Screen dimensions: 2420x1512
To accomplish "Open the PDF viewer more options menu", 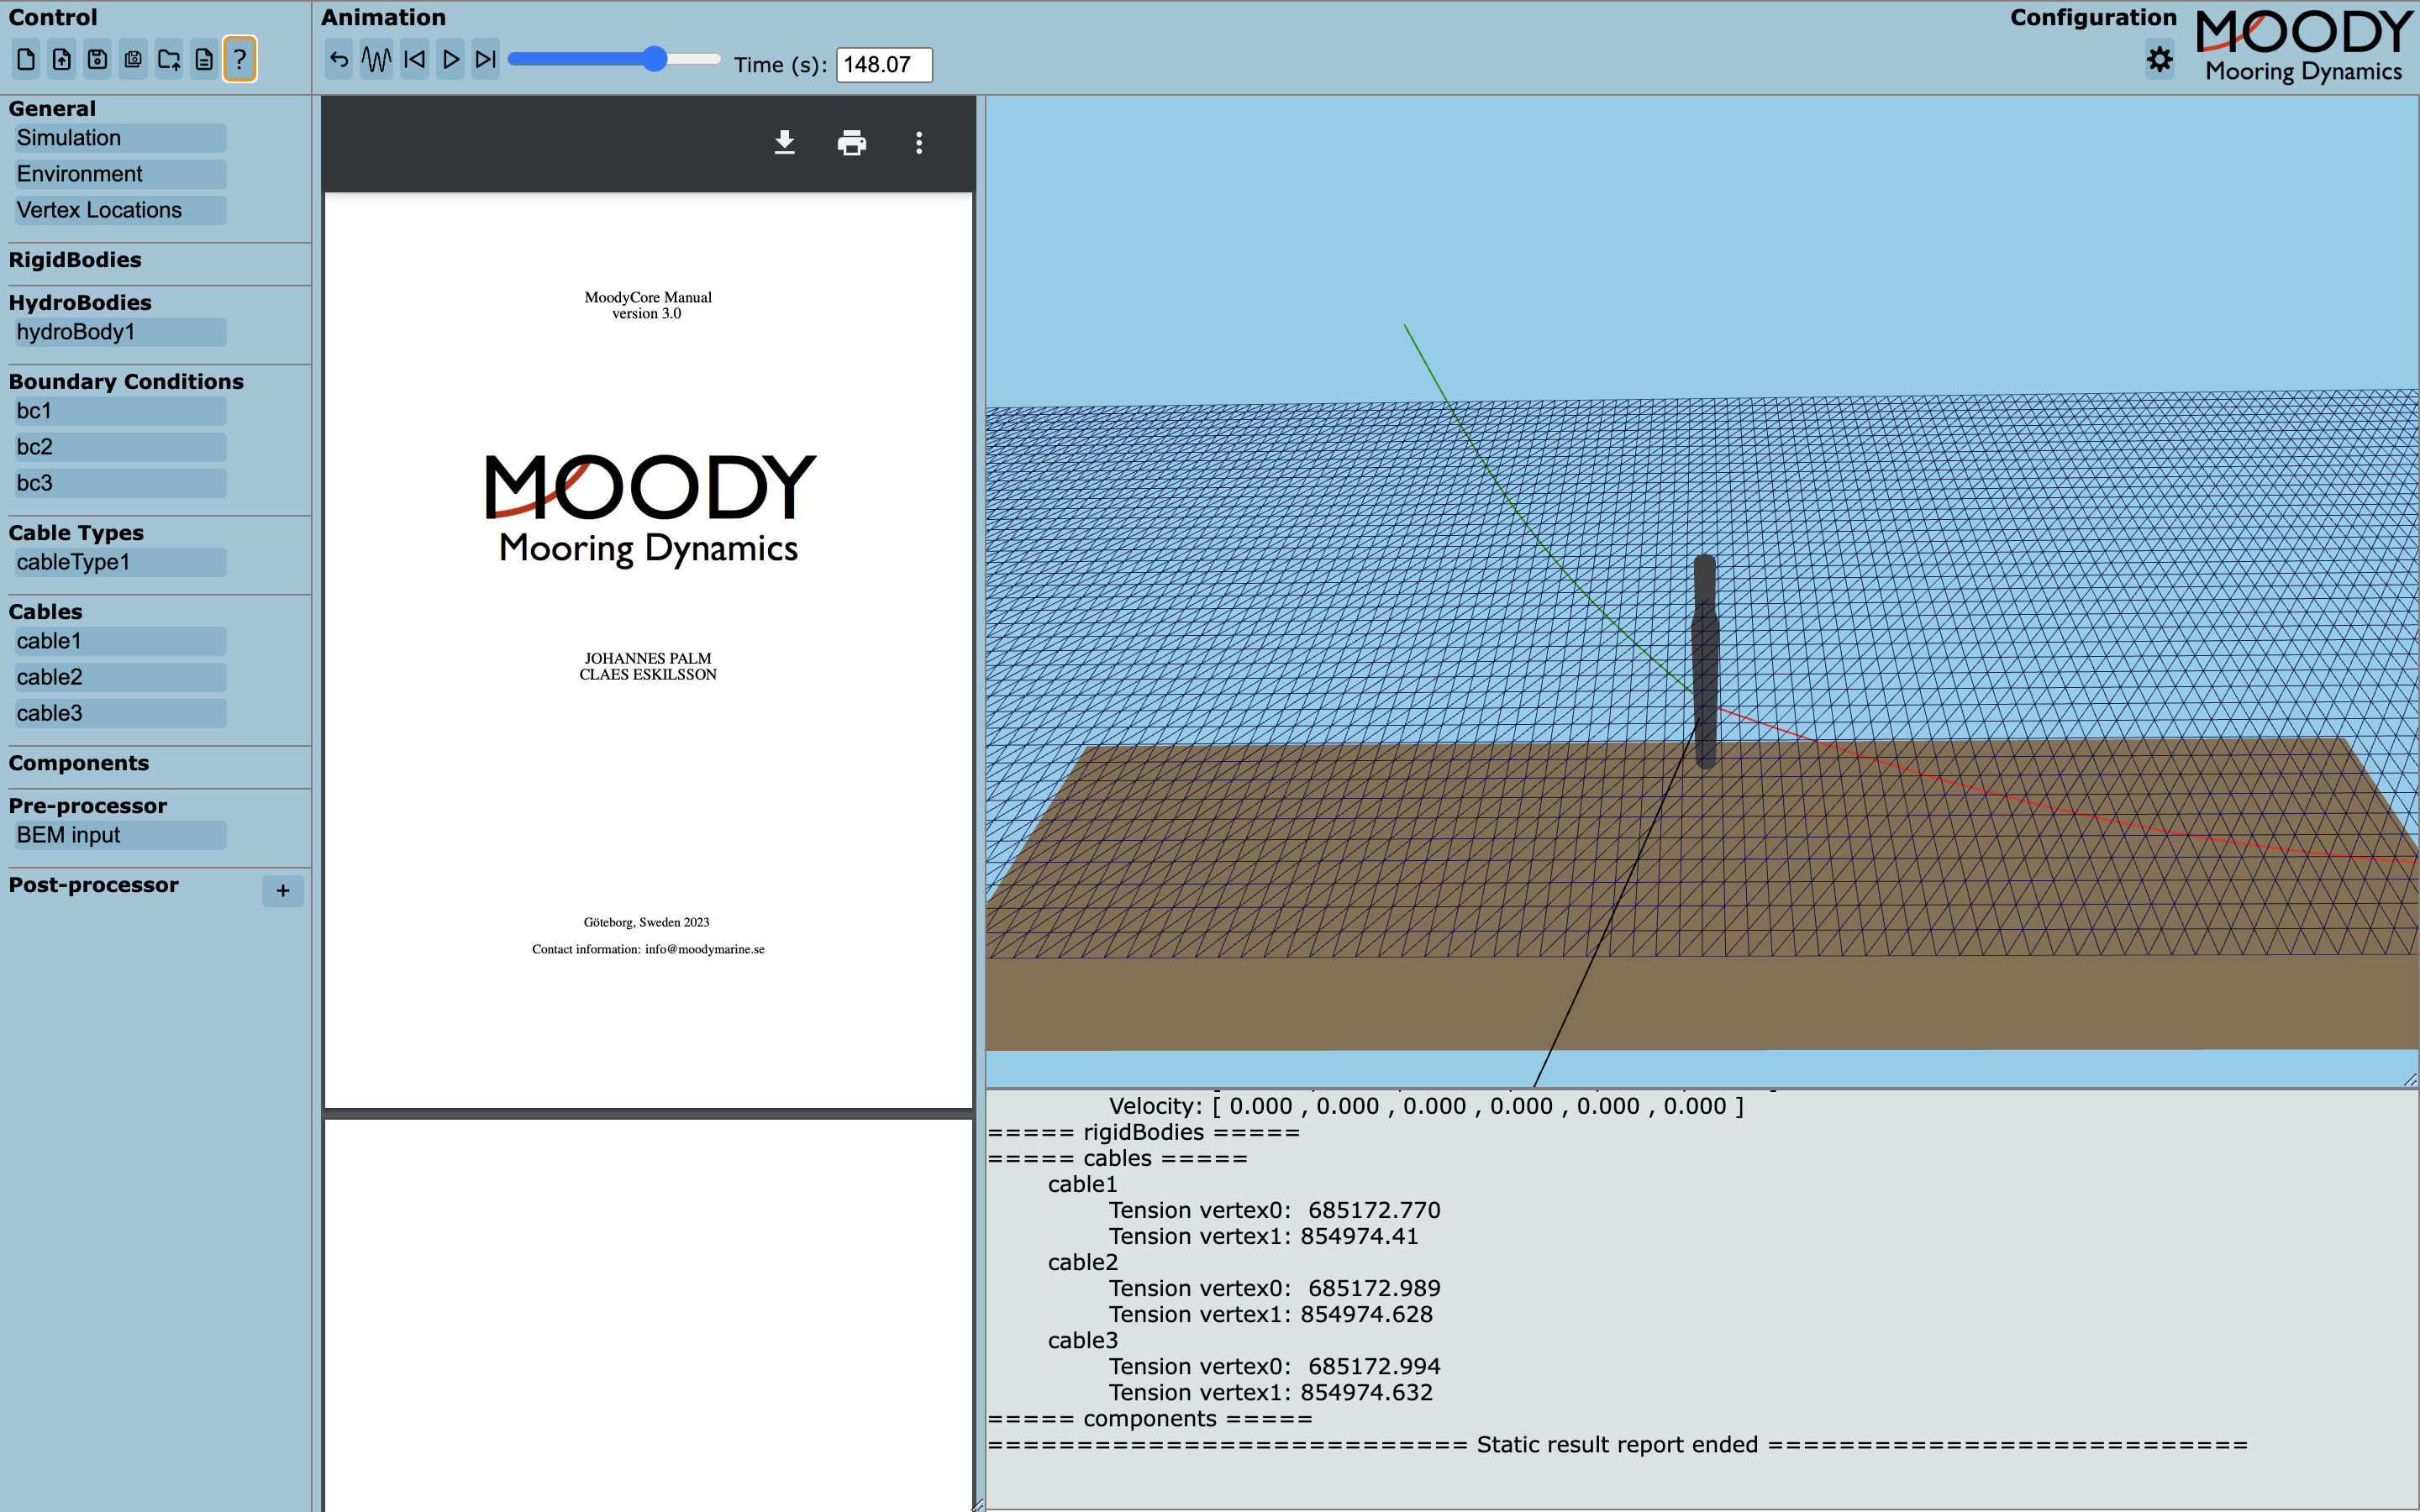I will [919, 143].
